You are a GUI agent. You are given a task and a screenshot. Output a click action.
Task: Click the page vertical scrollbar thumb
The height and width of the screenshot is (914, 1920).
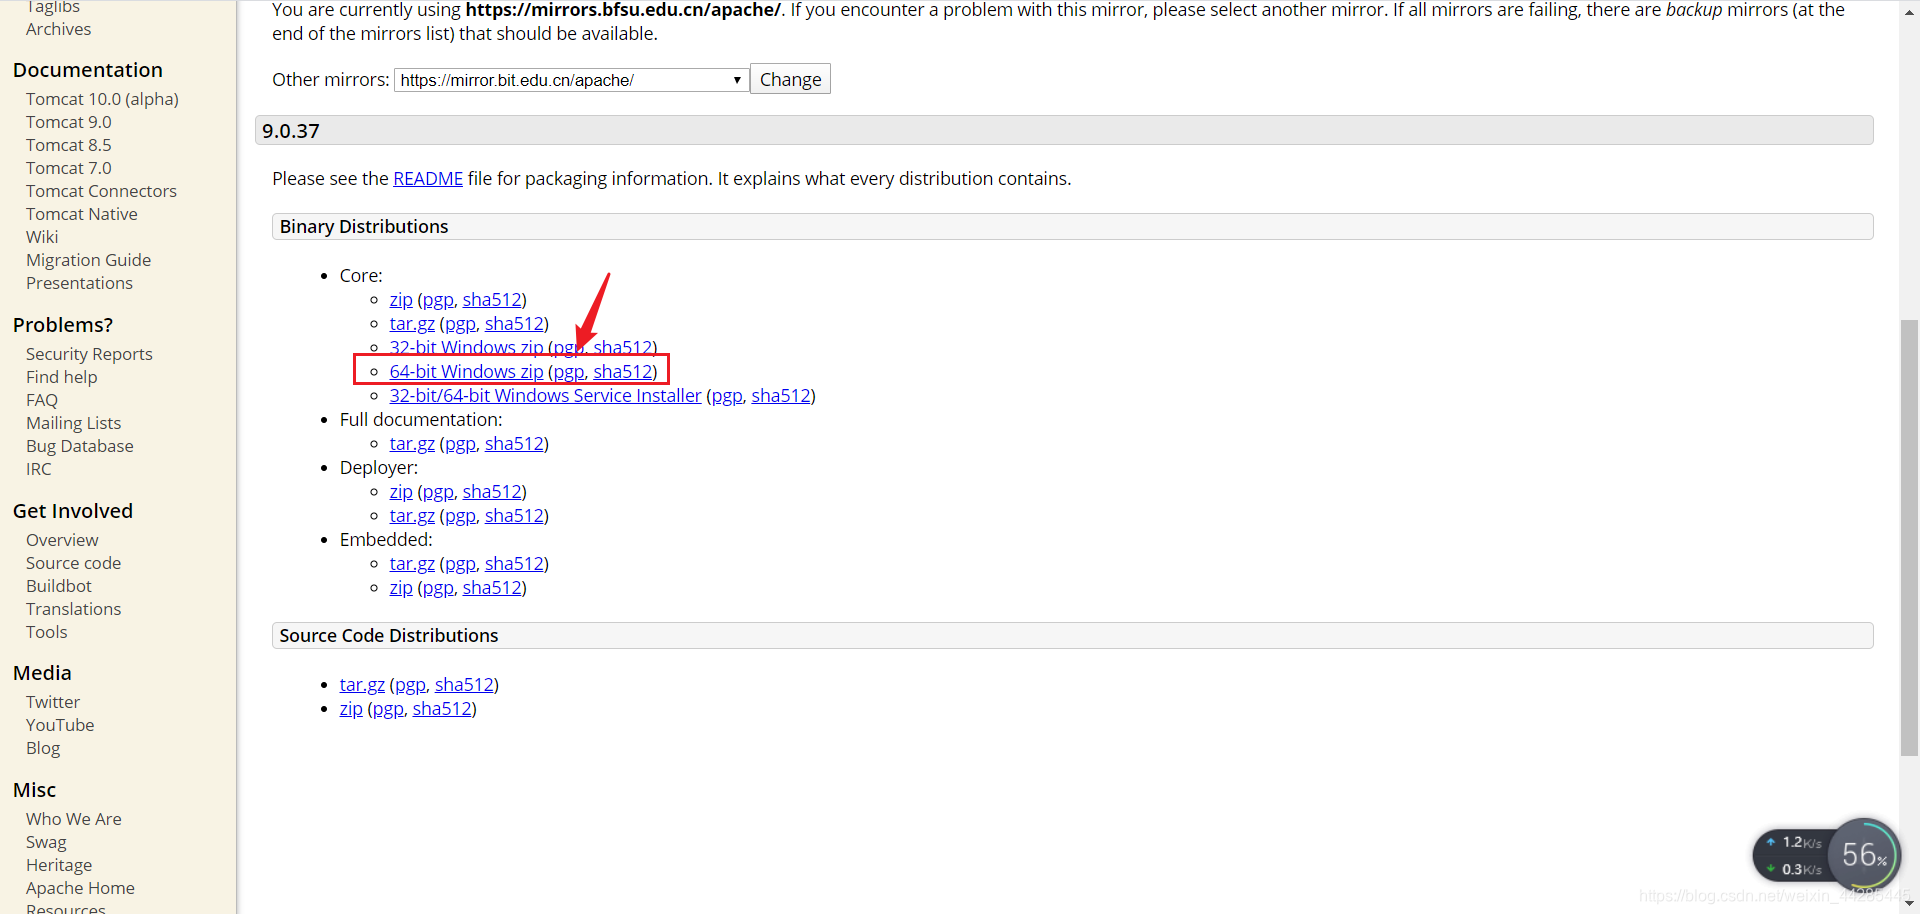pyautogui.click(x=1909, y=538)
